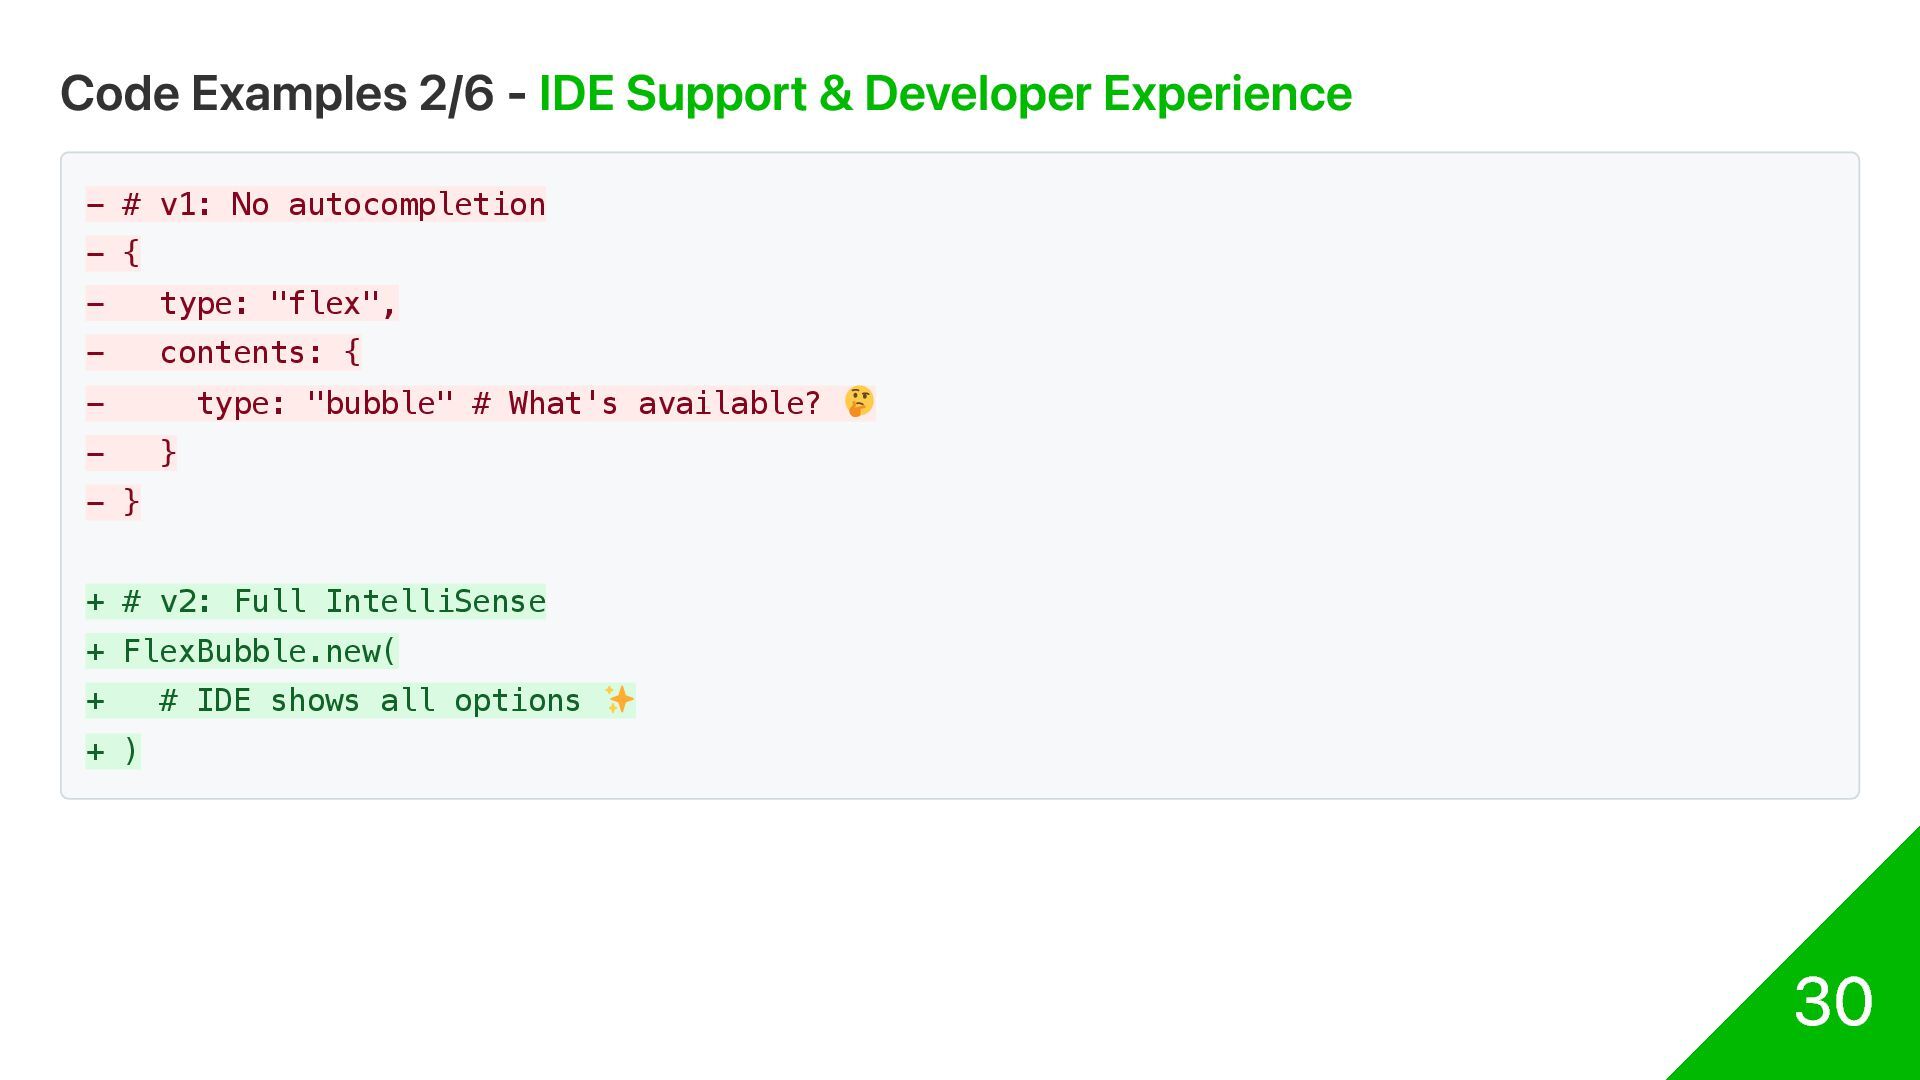
Task: Click the 'Code Examples 2/6' title text
Action: [277, 94]
